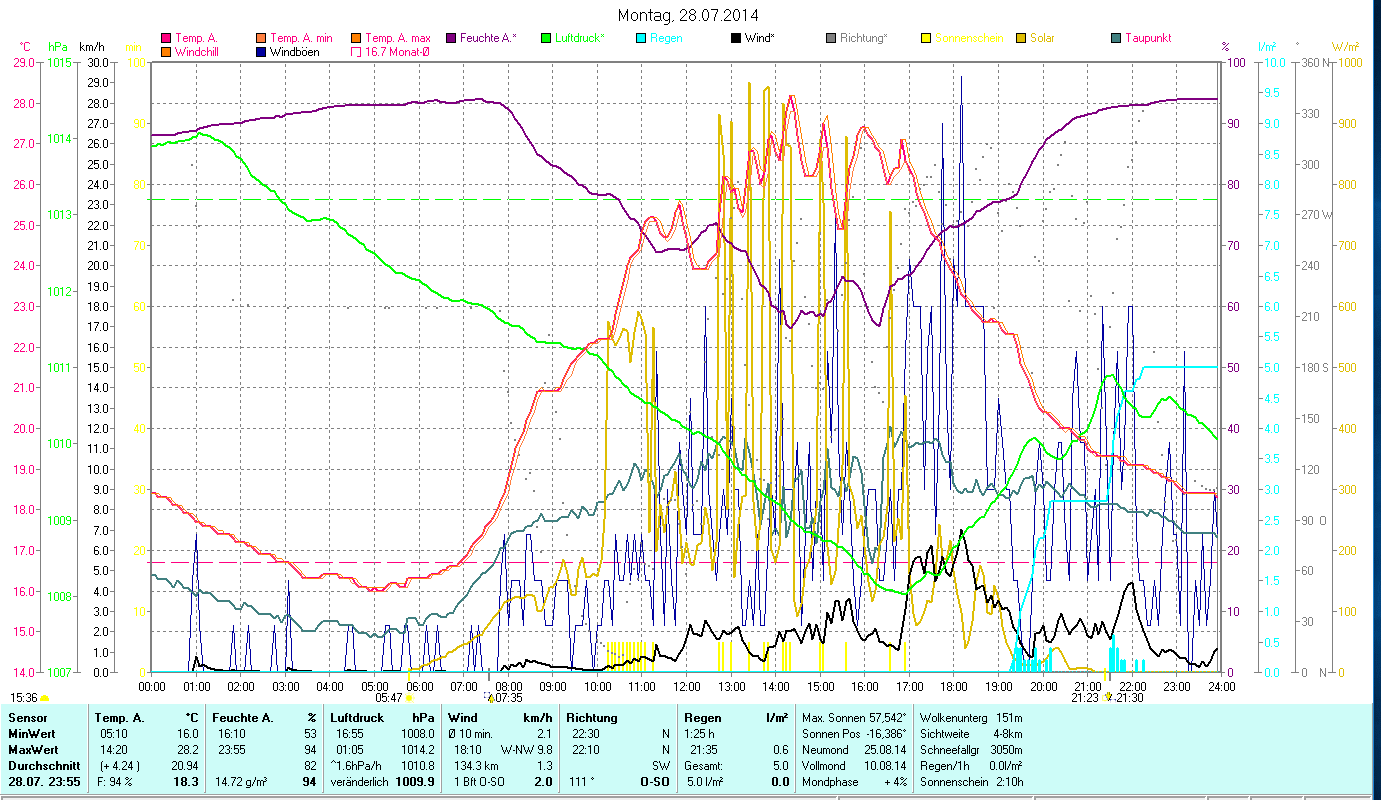This screenshot has width=1381, height=800.
Task: Select the MinWert row label
Action: pyautogui.click(x=30, y=734)
